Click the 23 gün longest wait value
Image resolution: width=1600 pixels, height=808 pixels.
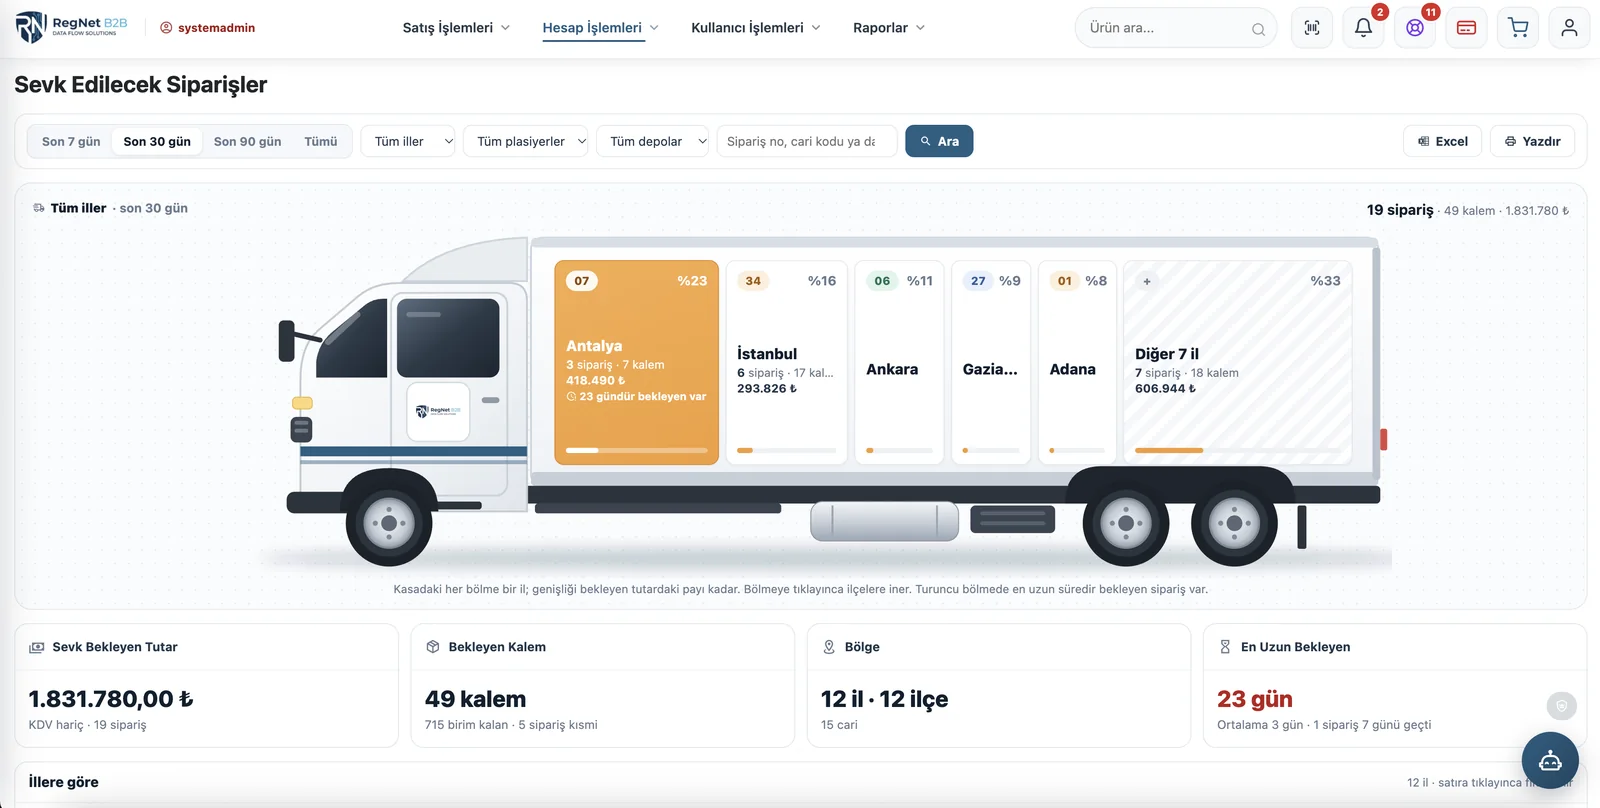1255,699
